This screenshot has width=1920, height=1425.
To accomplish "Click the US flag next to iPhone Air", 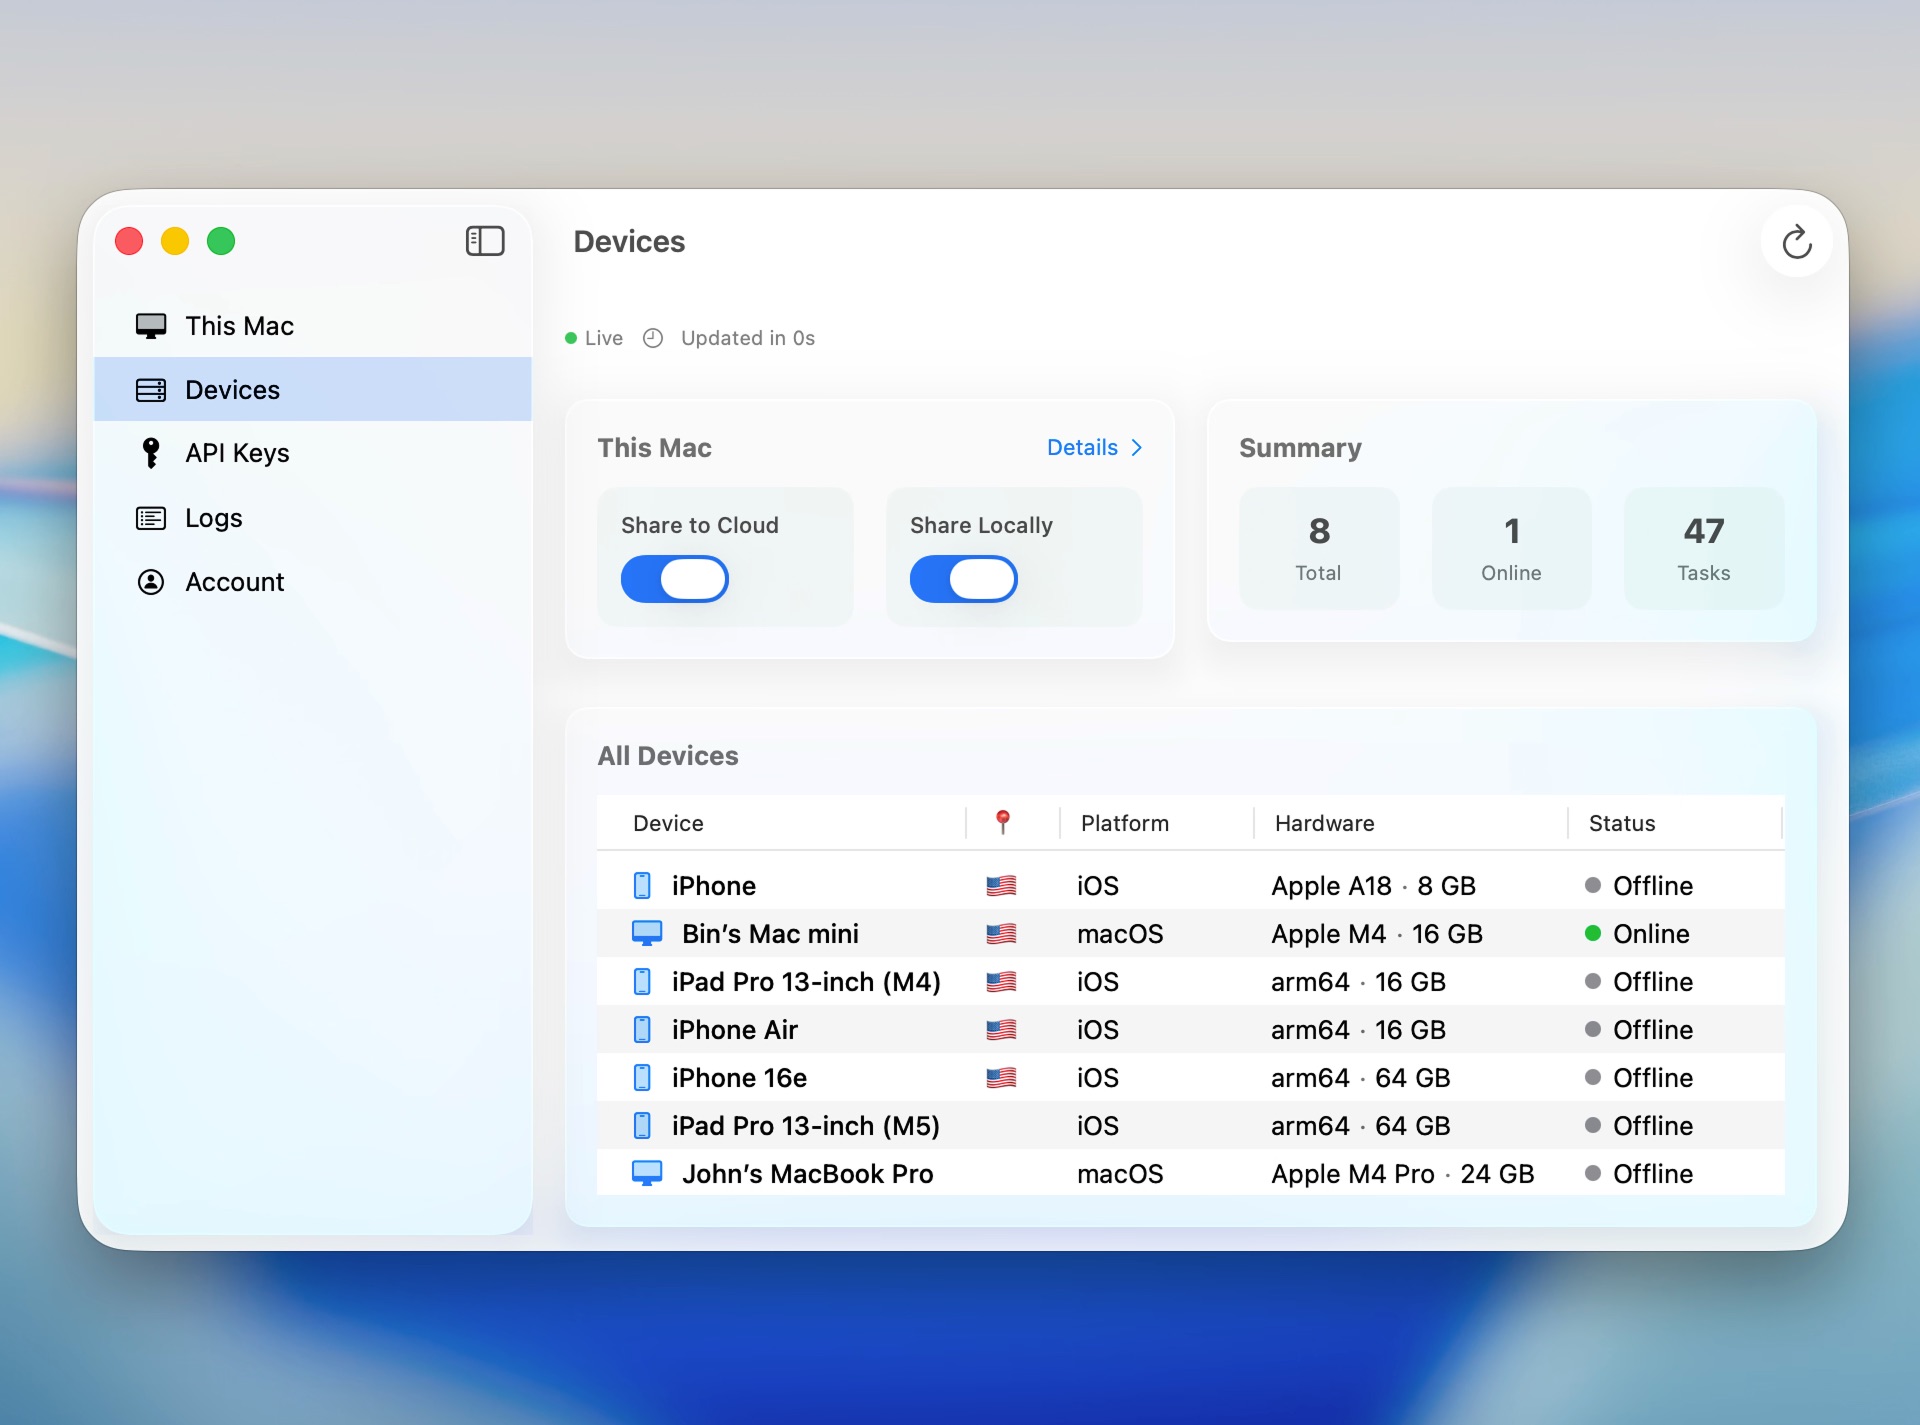I will [x=1002, y=1029].
